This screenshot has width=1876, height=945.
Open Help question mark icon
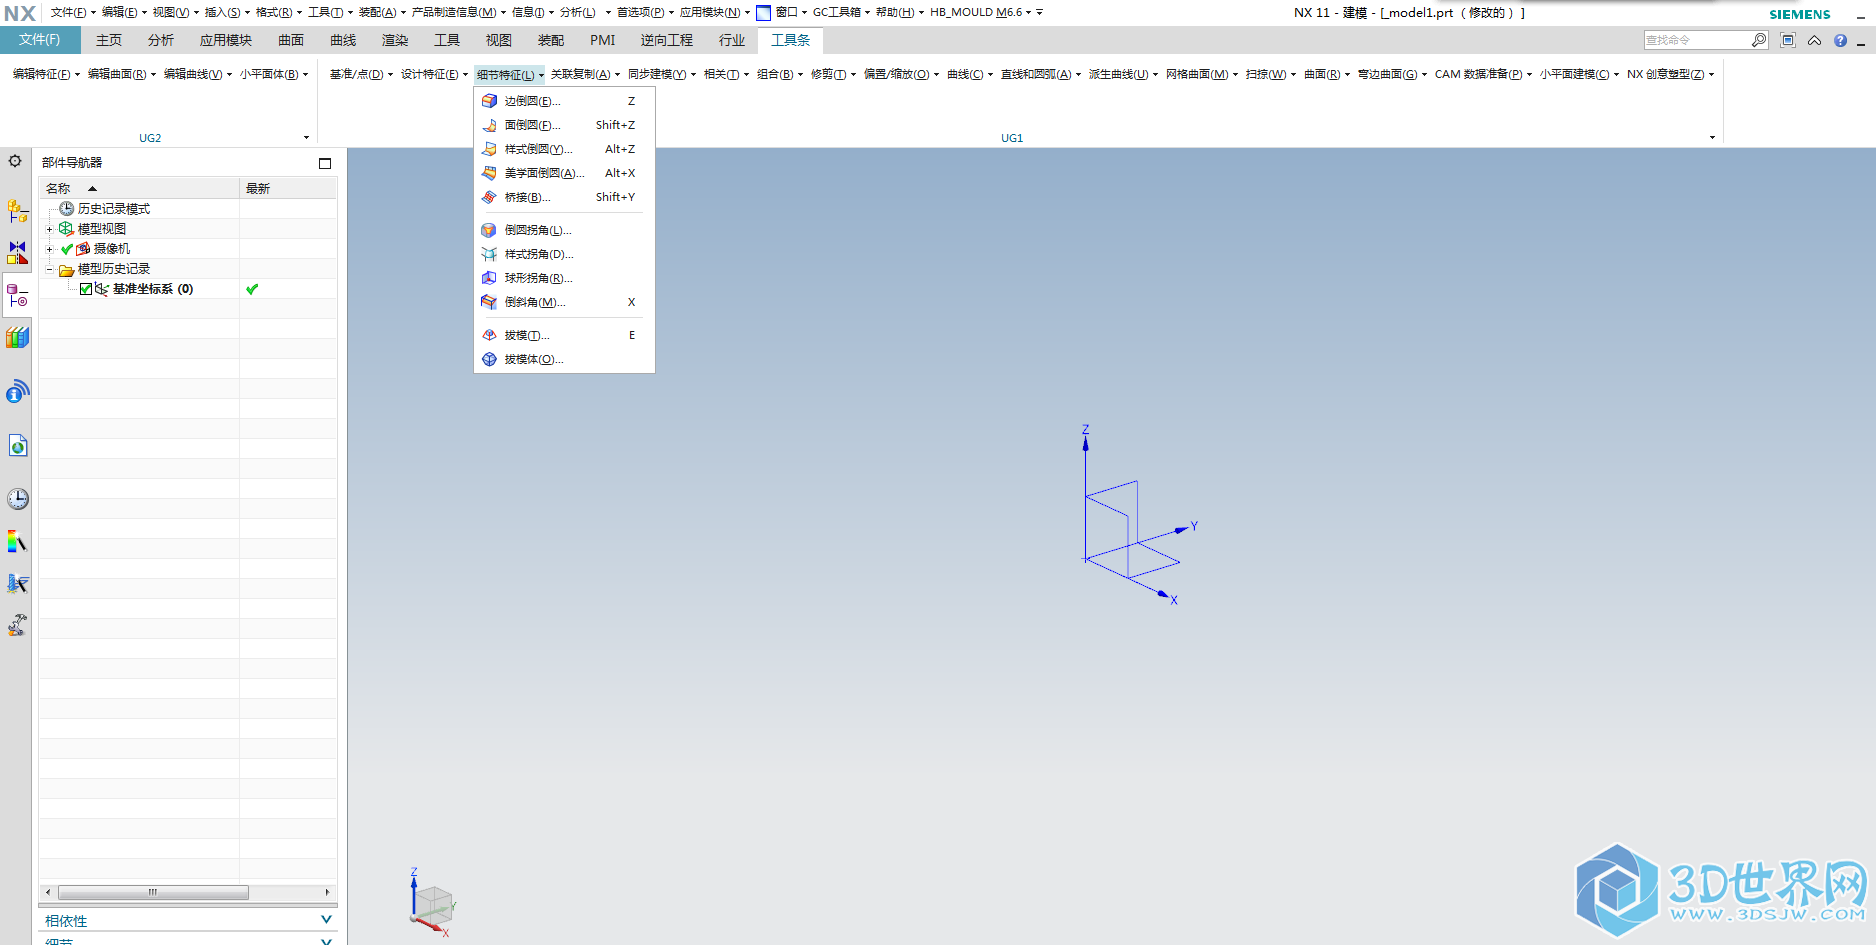[x=1840, y=41]
